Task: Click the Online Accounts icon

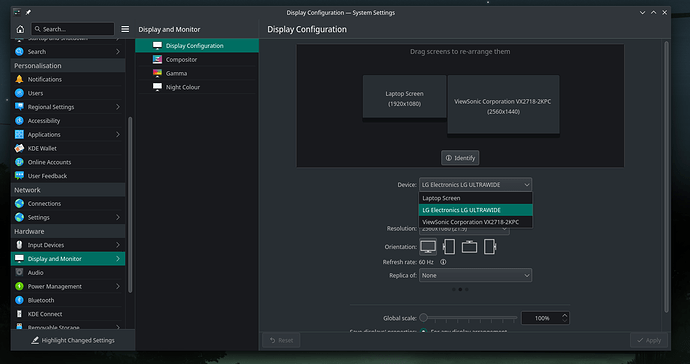Action: pyautogui.click(x=19, y=162)
